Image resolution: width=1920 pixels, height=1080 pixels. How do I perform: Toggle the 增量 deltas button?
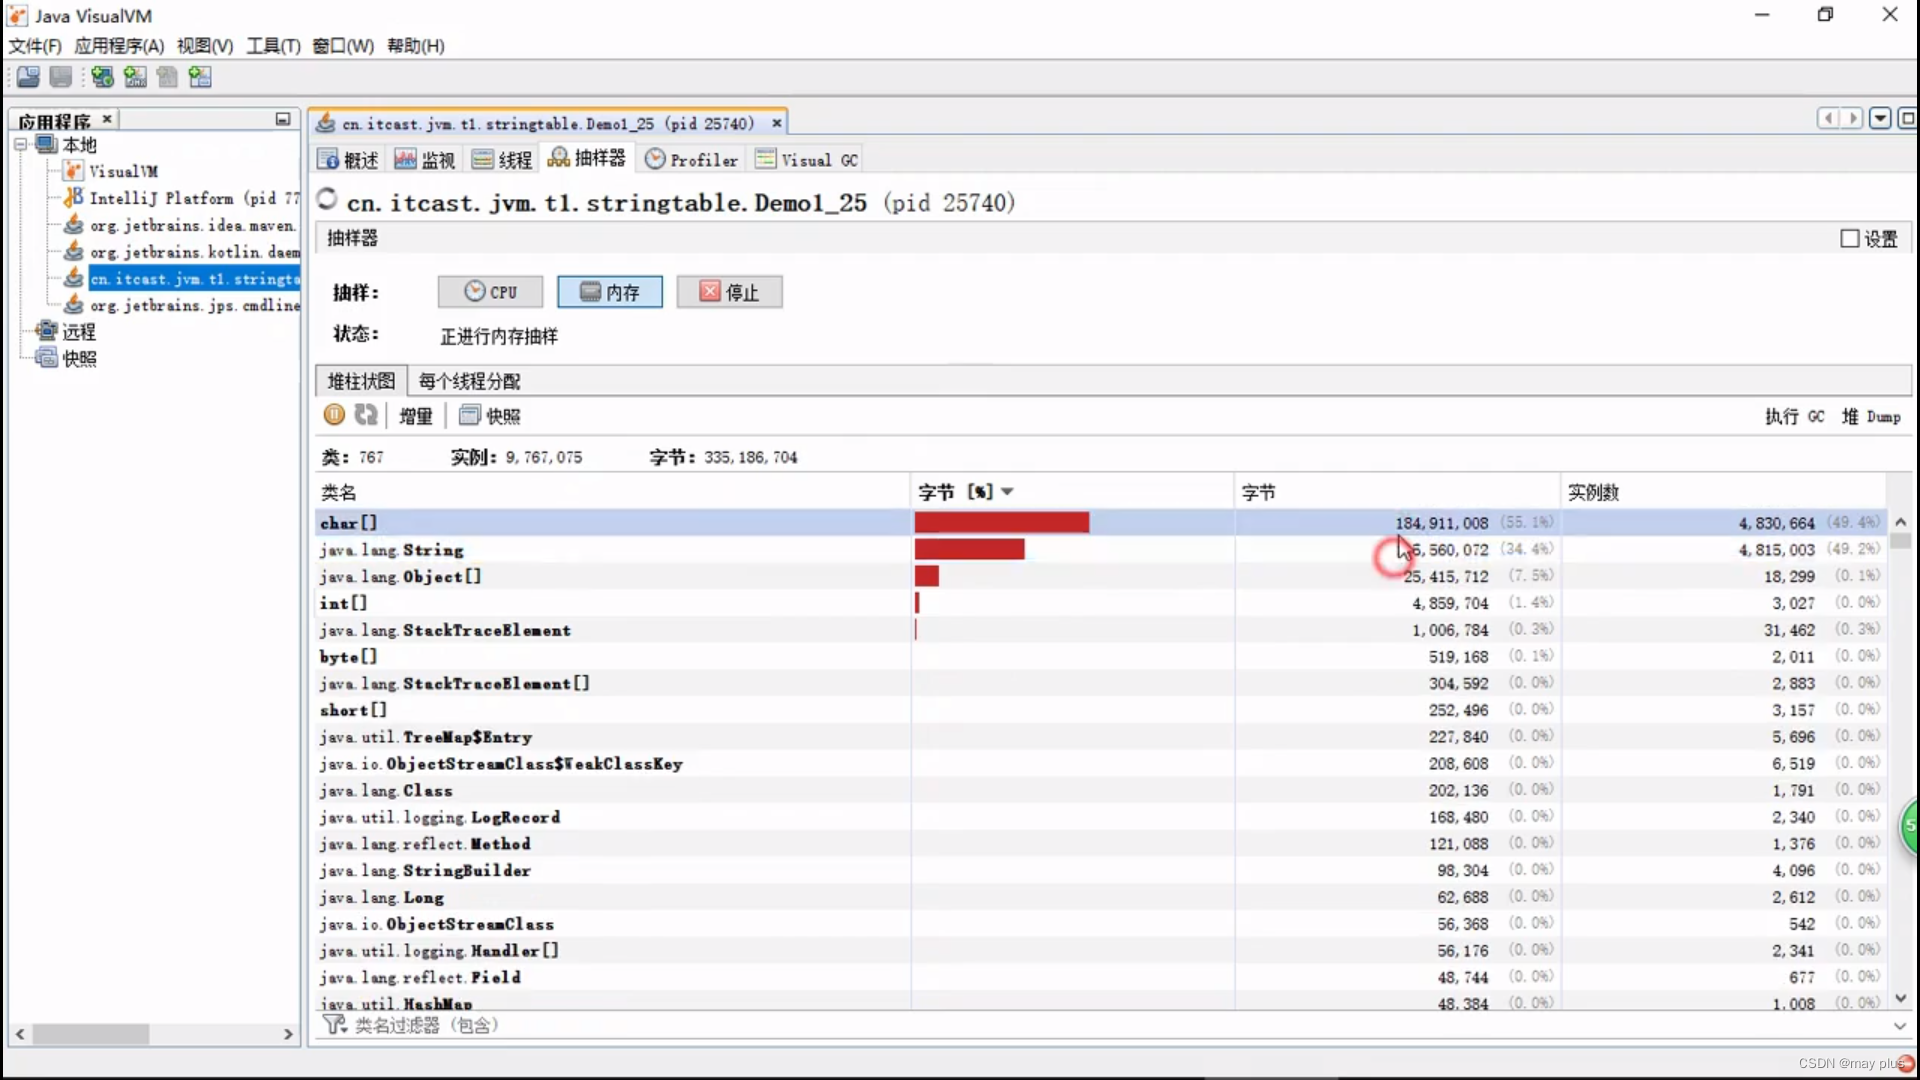click(x=415, y=416)
